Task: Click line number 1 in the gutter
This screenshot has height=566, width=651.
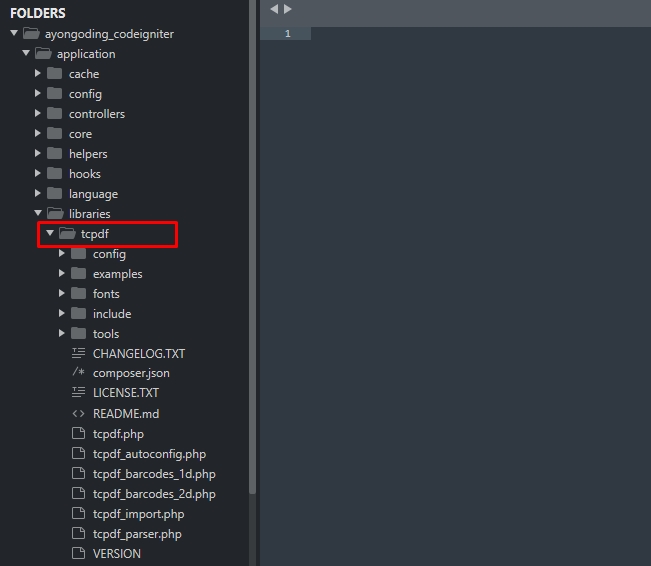Action: [288, 34]
